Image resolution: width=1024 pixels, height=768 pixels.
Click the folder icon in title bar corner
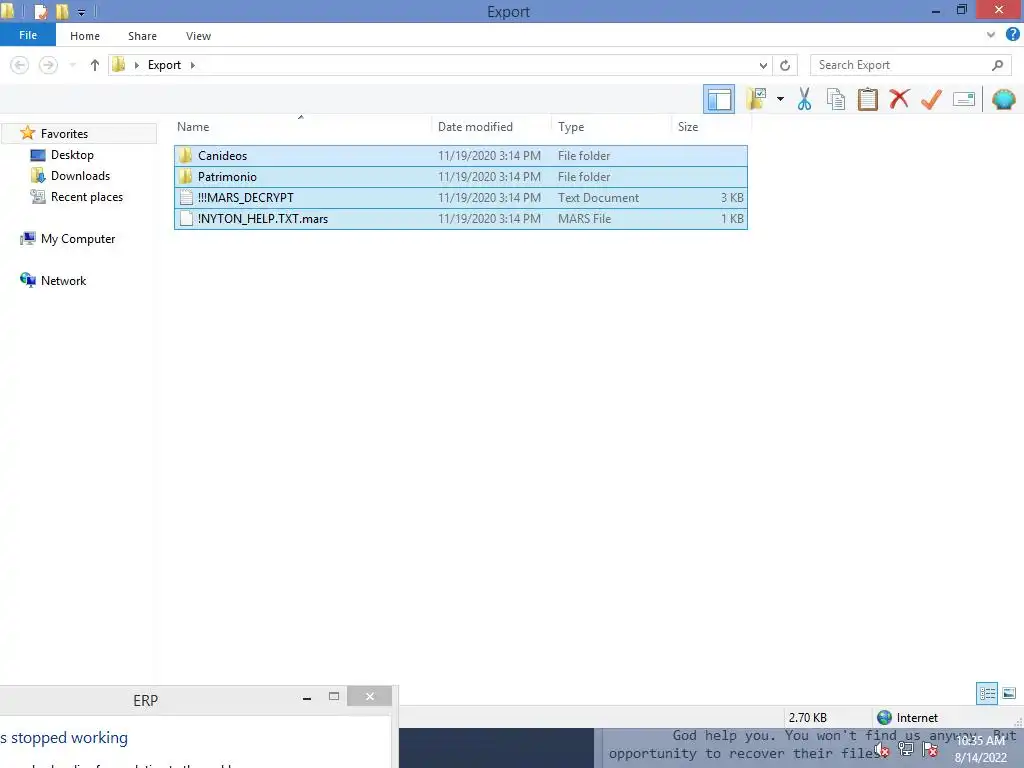click(8, 10)
